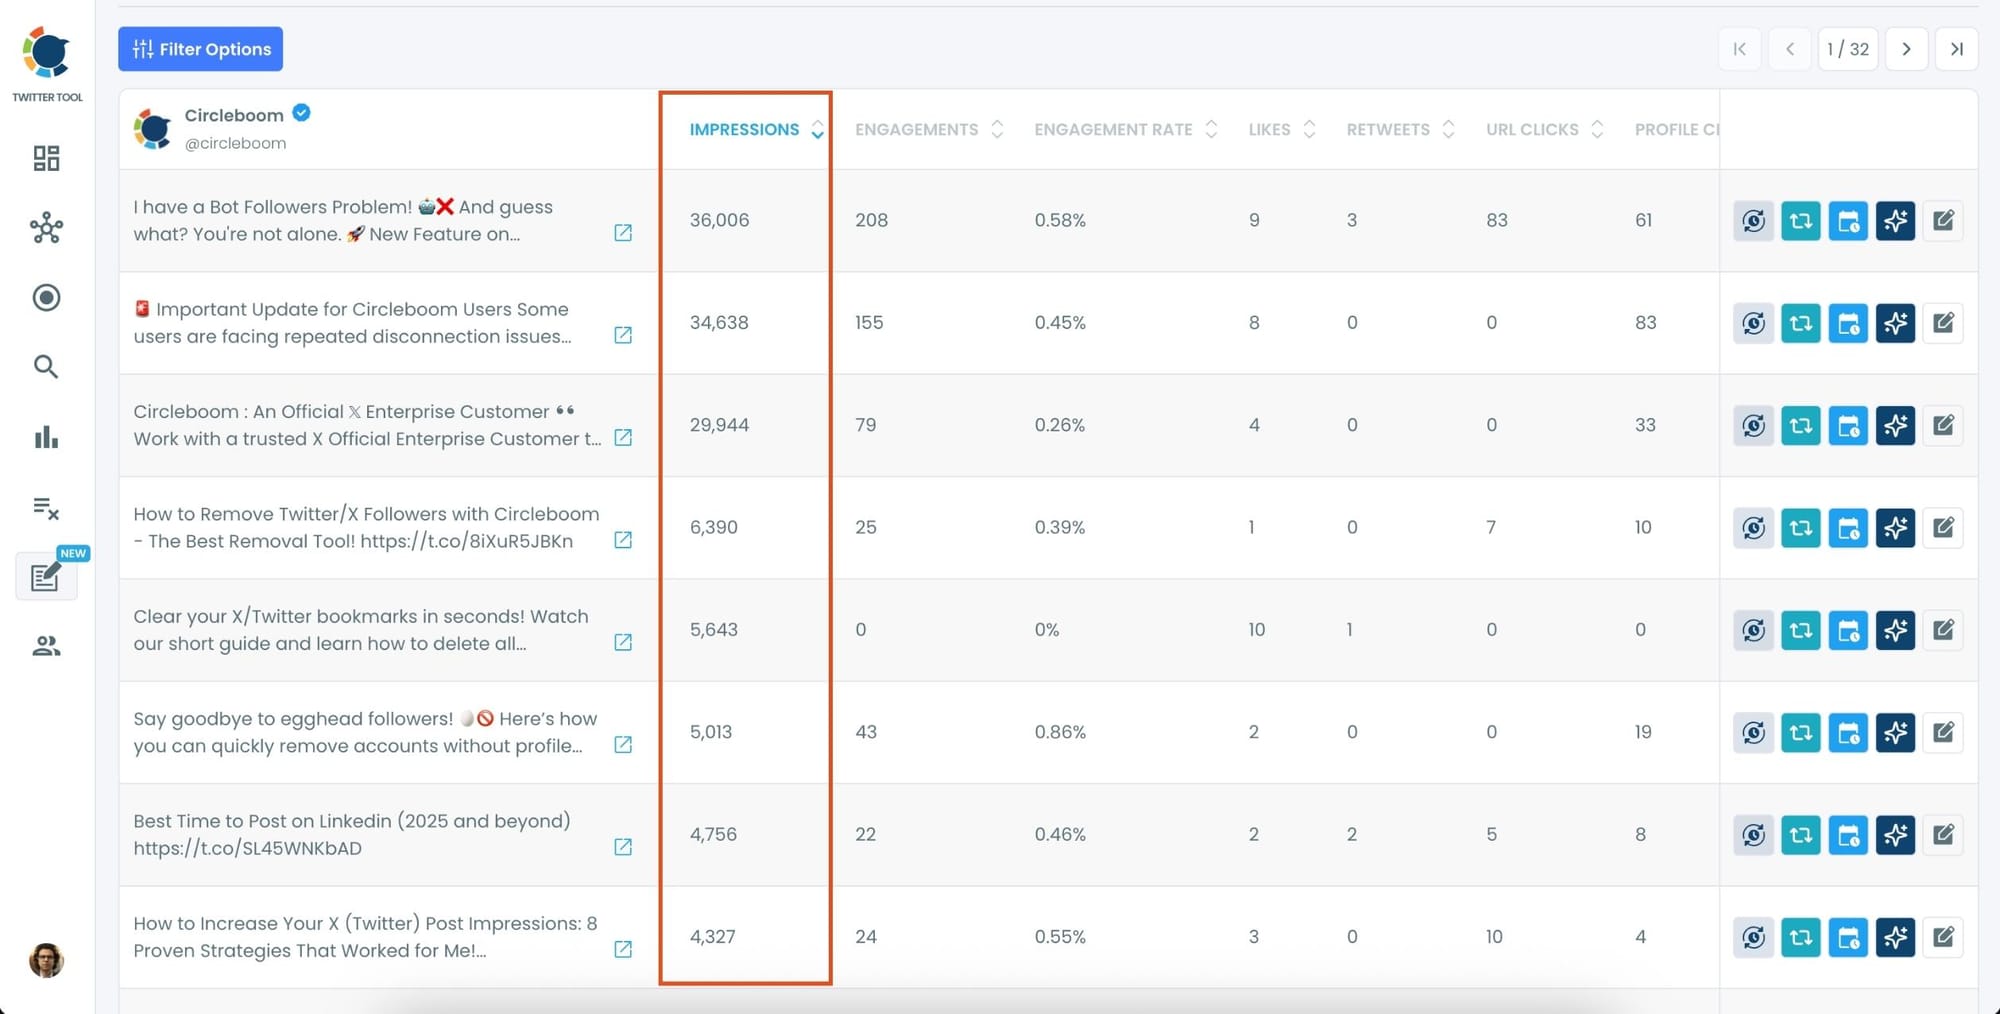Viewport: 2000px width, 1014px height.
Task: Click the page number field showing 1/32
Action: click(1848, 49)
